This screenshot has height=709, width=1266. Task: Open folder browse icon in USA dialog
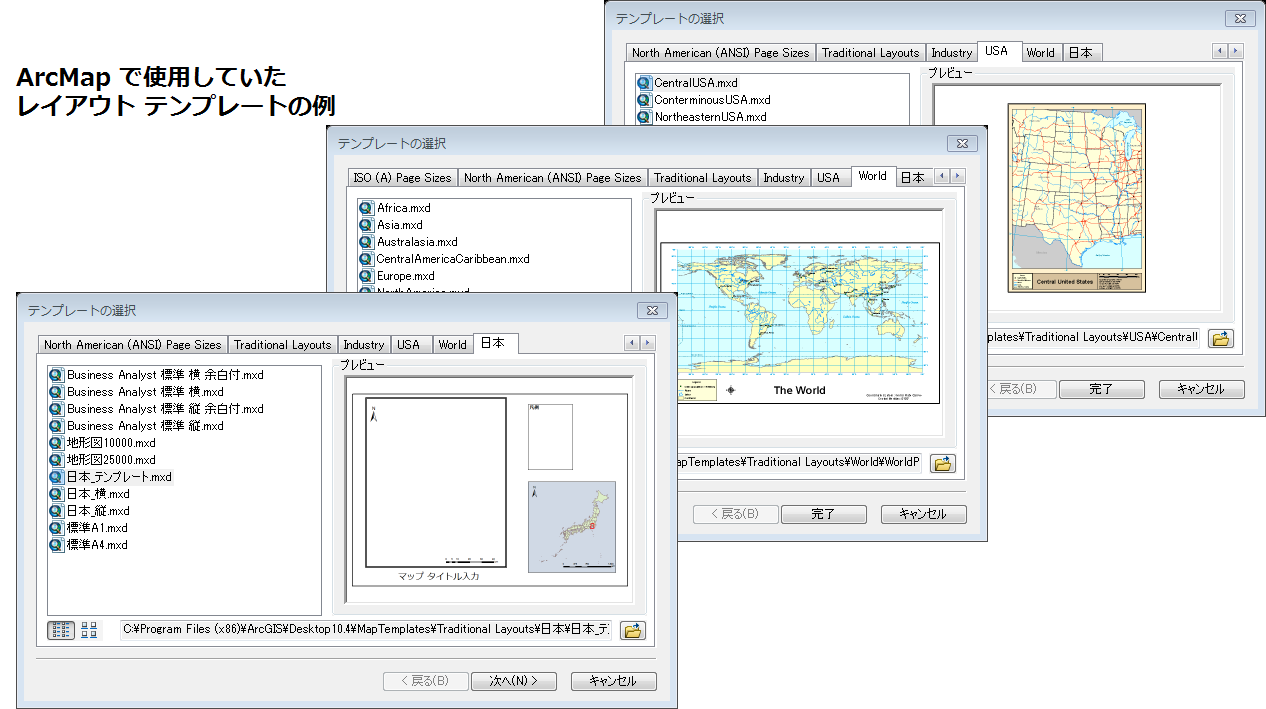point(1220,338)
